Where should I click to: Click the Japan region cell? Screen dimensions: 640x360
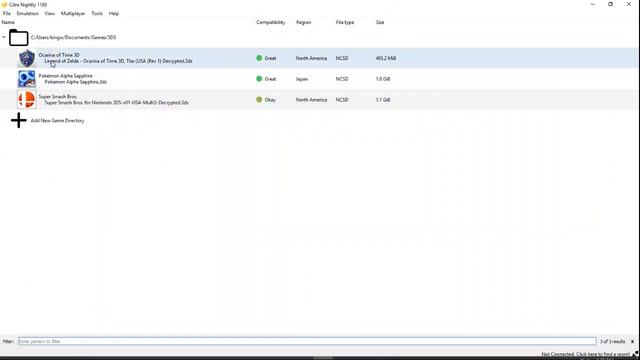302,79
